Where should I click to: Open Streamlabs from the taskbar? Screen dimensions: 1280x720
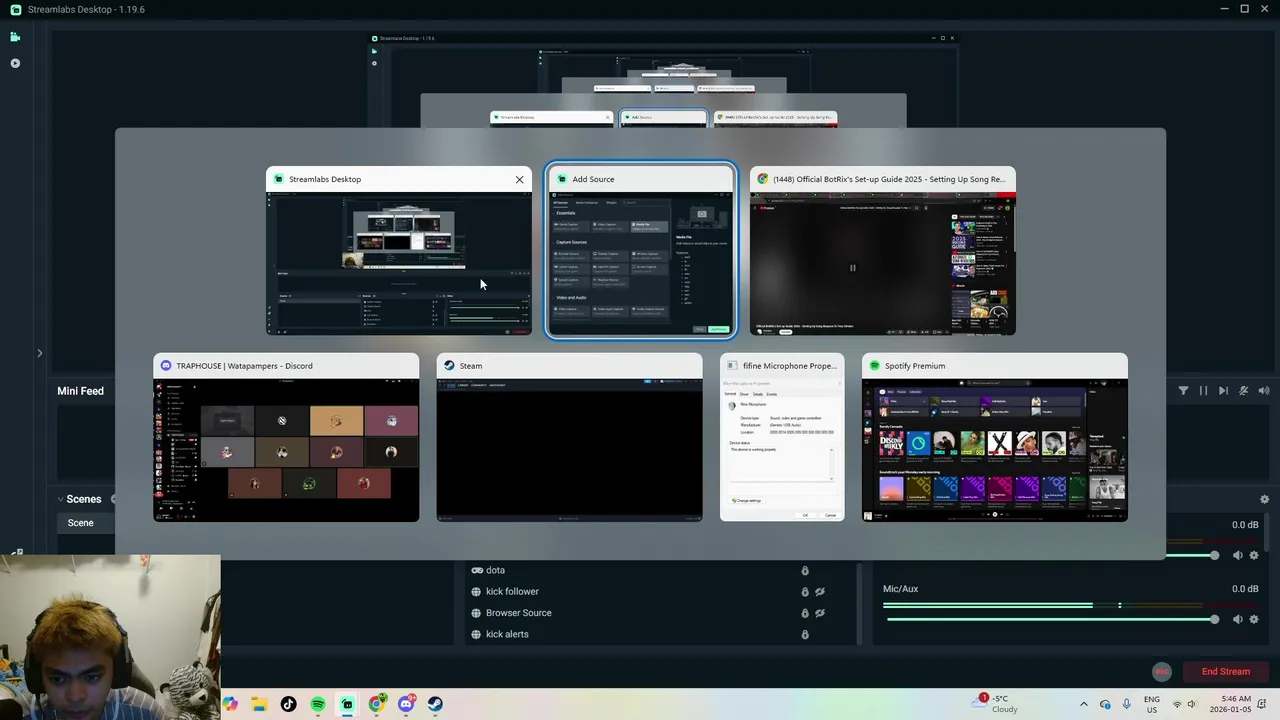click(347, 704)
